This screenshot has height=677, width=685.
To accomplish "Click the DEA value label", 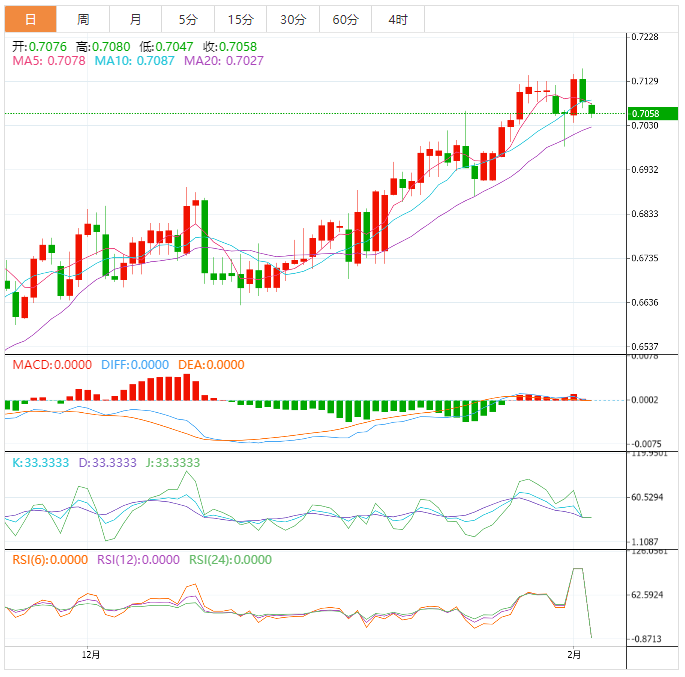I will (x=210, y=365).
